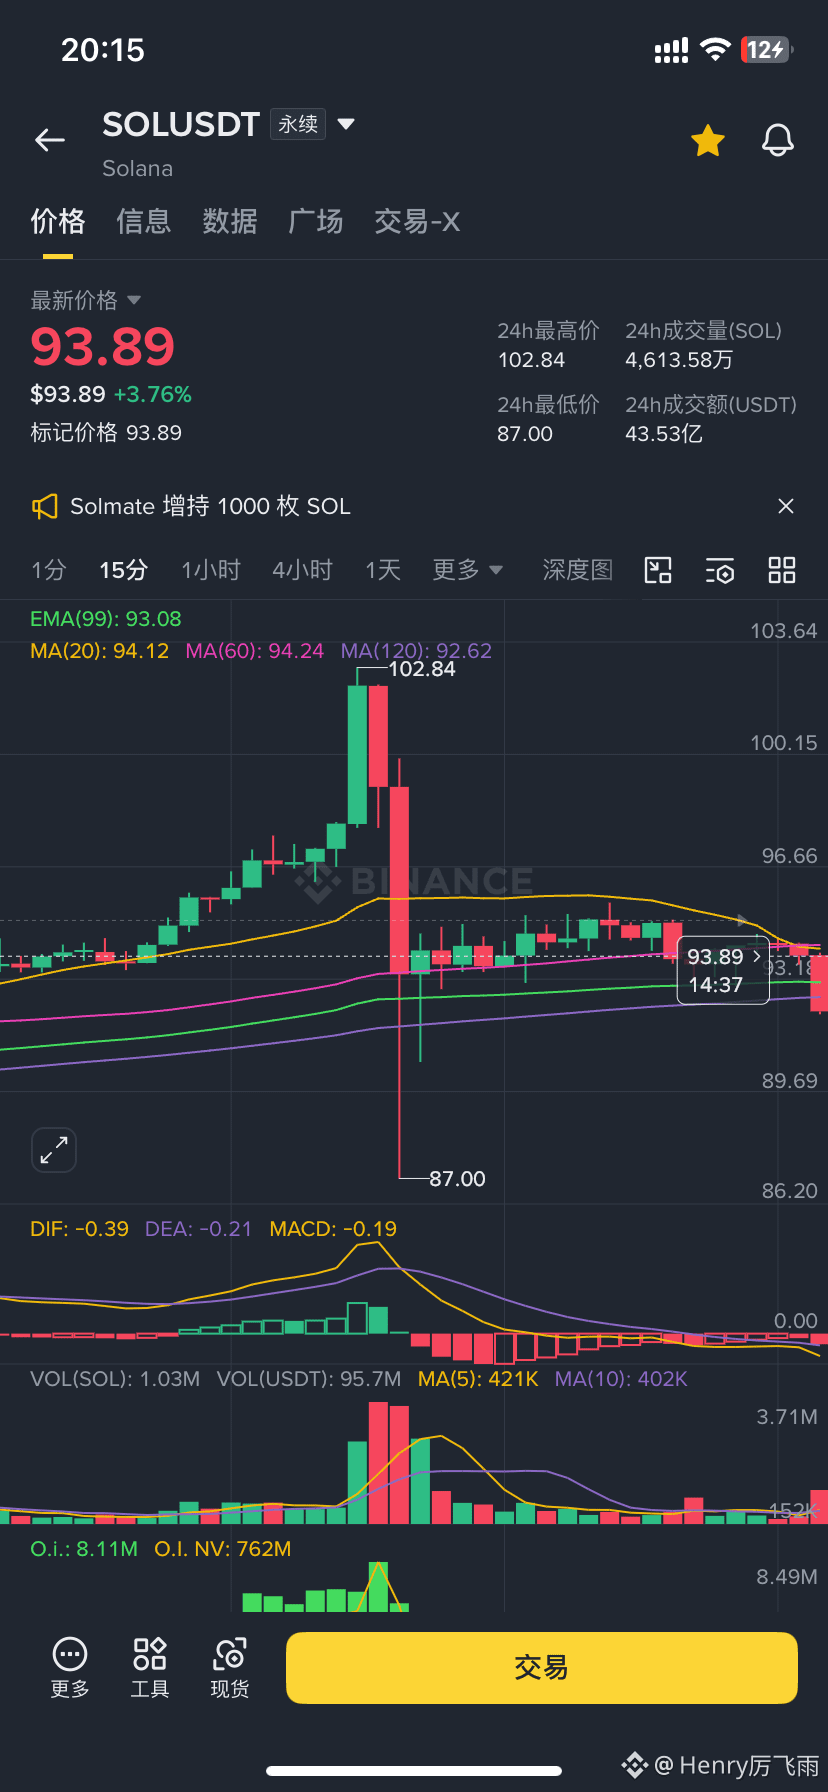The height and width of the screenshot is (1792, 828).
Task: Open the Solmate announcement text
Action: [x=210, y=506]
